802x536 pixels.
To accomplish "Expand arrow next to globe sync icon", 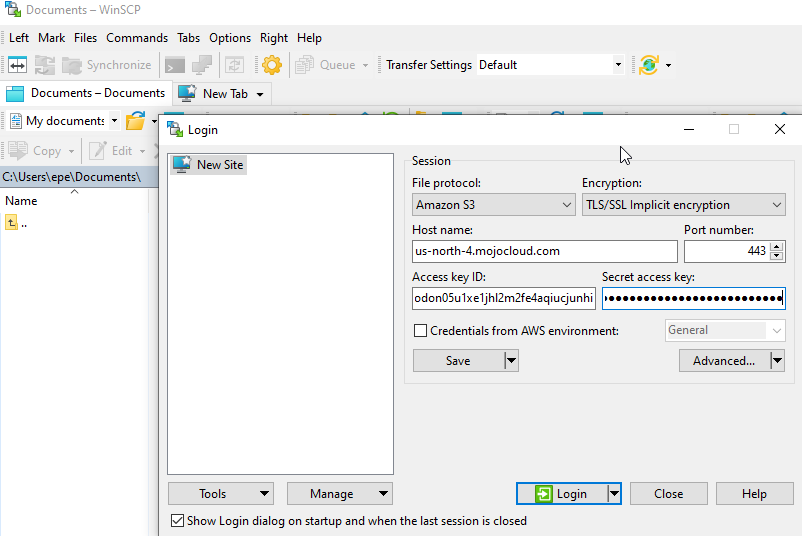I will (668, 65).
